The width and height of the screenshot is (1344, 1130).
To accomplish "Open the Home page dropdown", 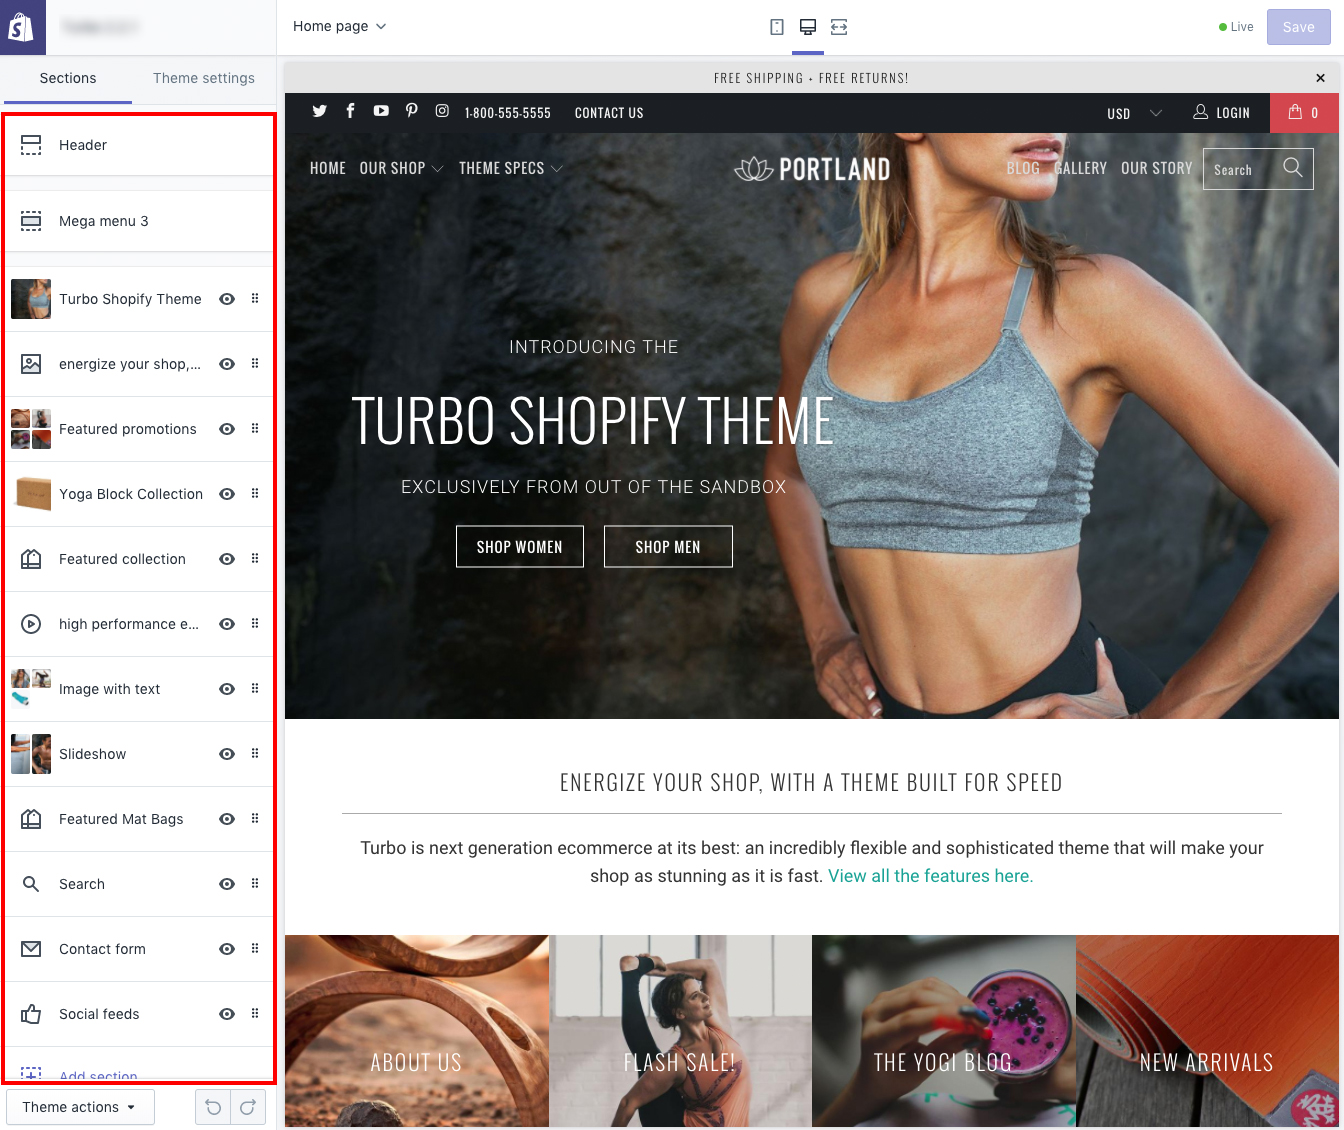I will (339, 27).
